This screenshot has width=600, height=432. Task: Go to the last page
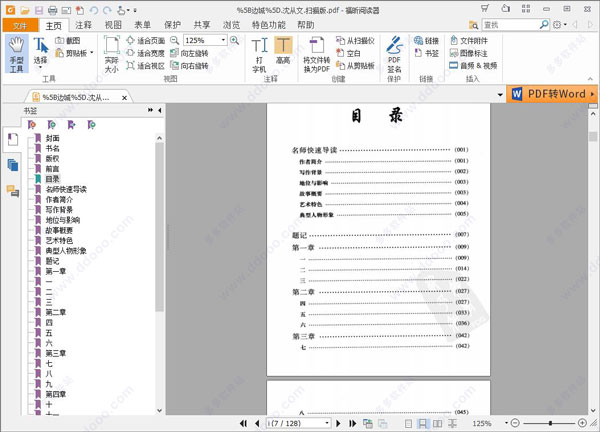click(352, 423)
